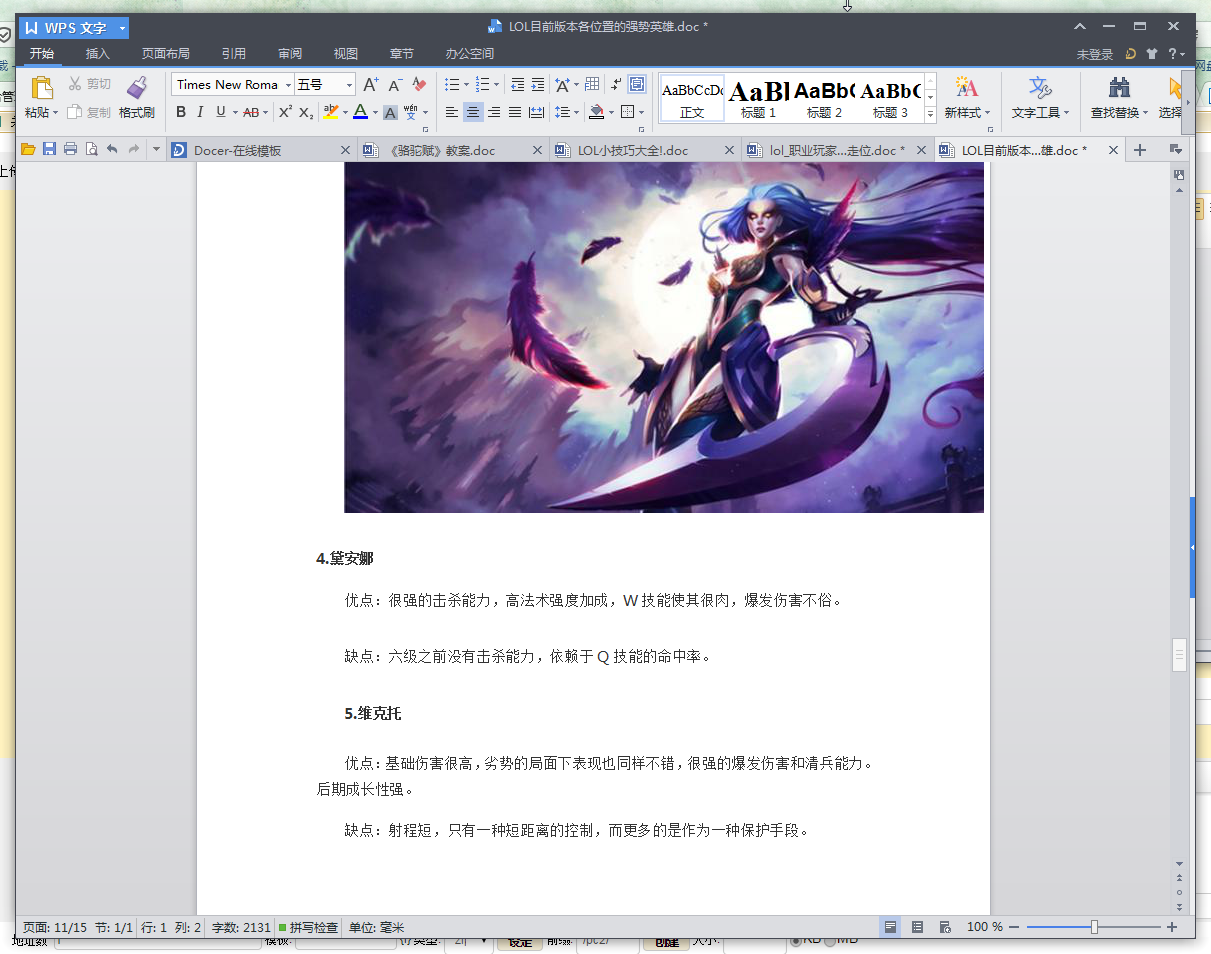Image resolution: width=1211 pixels, height=954 pixels.
Task: Switch to the 引用 (References) tab
Action: (234, 54)
